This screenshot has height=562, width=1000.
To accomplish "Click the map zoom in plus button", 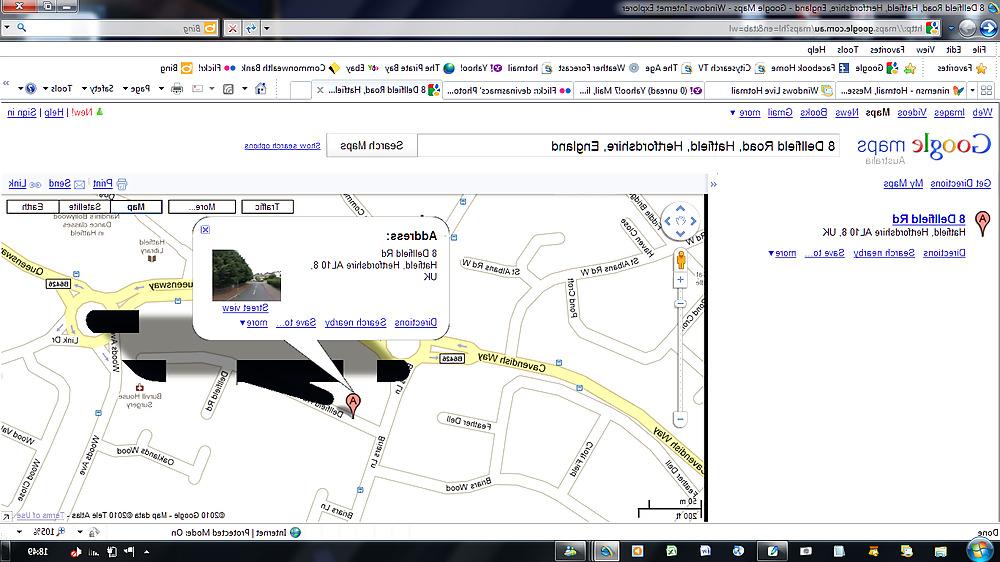I will point(680,279).
